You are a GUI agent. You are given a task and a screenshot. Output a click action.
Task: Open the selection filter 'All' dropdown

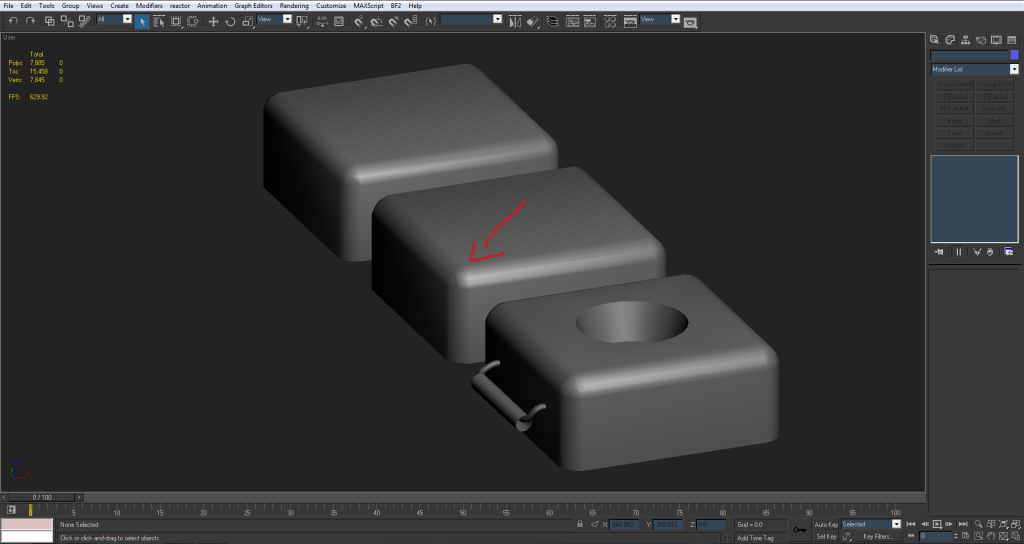point(127,19)
